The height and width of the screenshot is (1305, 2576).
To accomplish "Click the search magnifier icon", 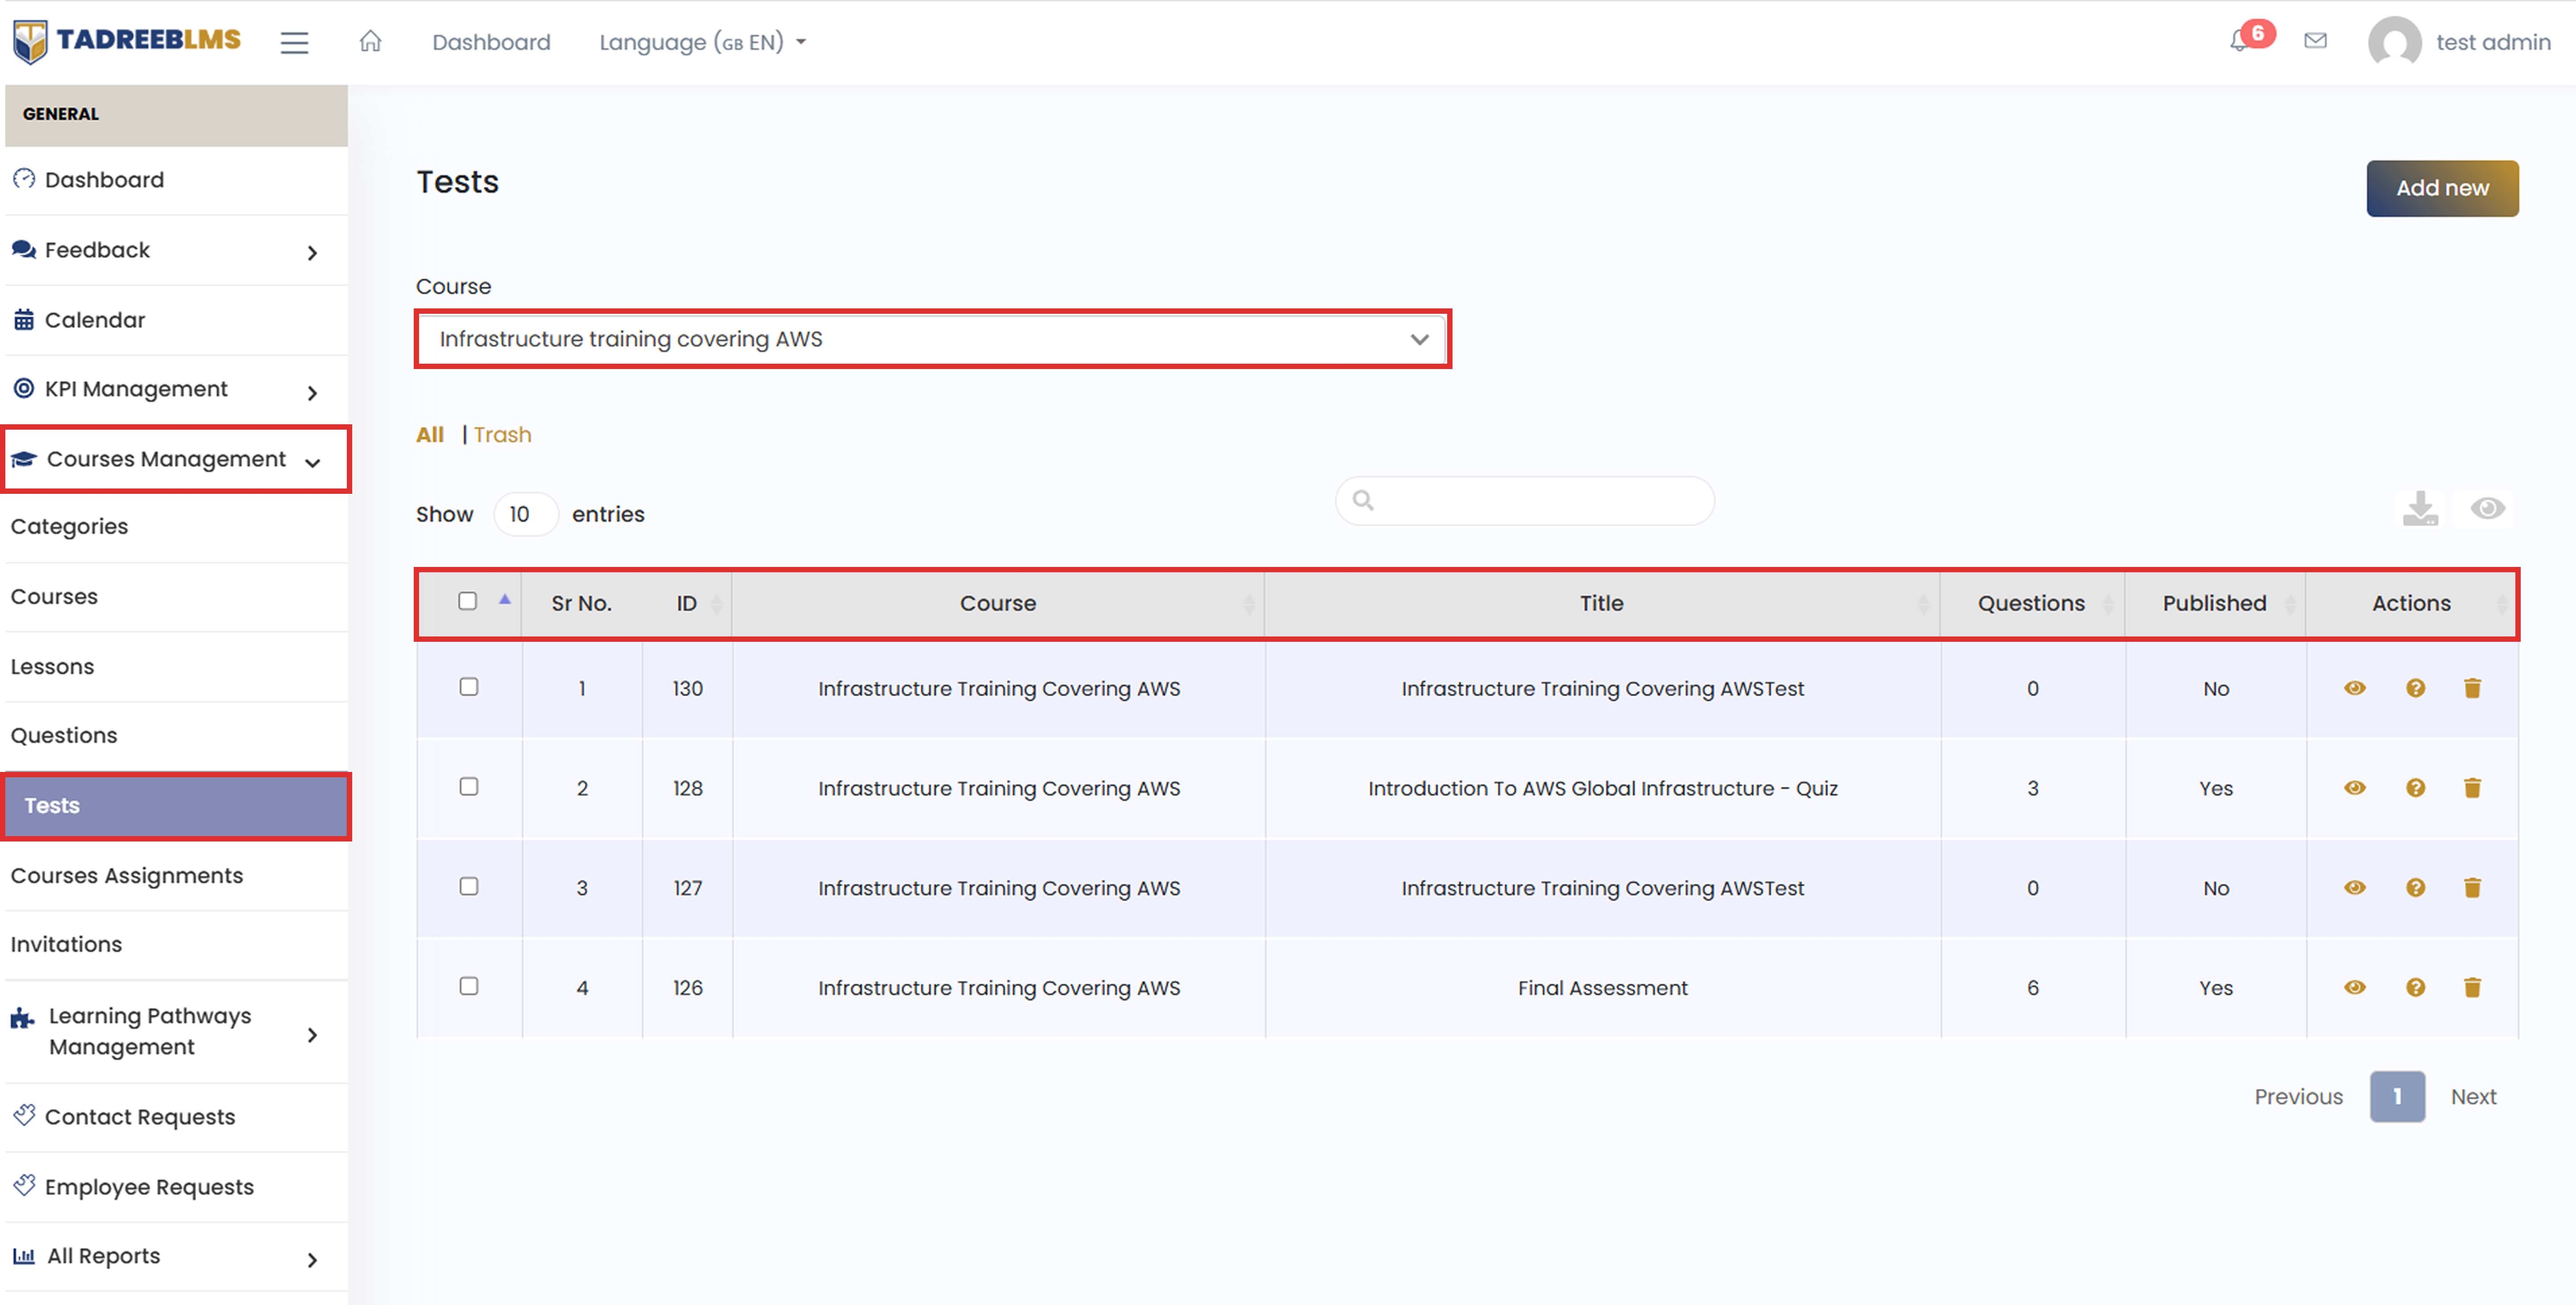I will tap(1362, 500).
